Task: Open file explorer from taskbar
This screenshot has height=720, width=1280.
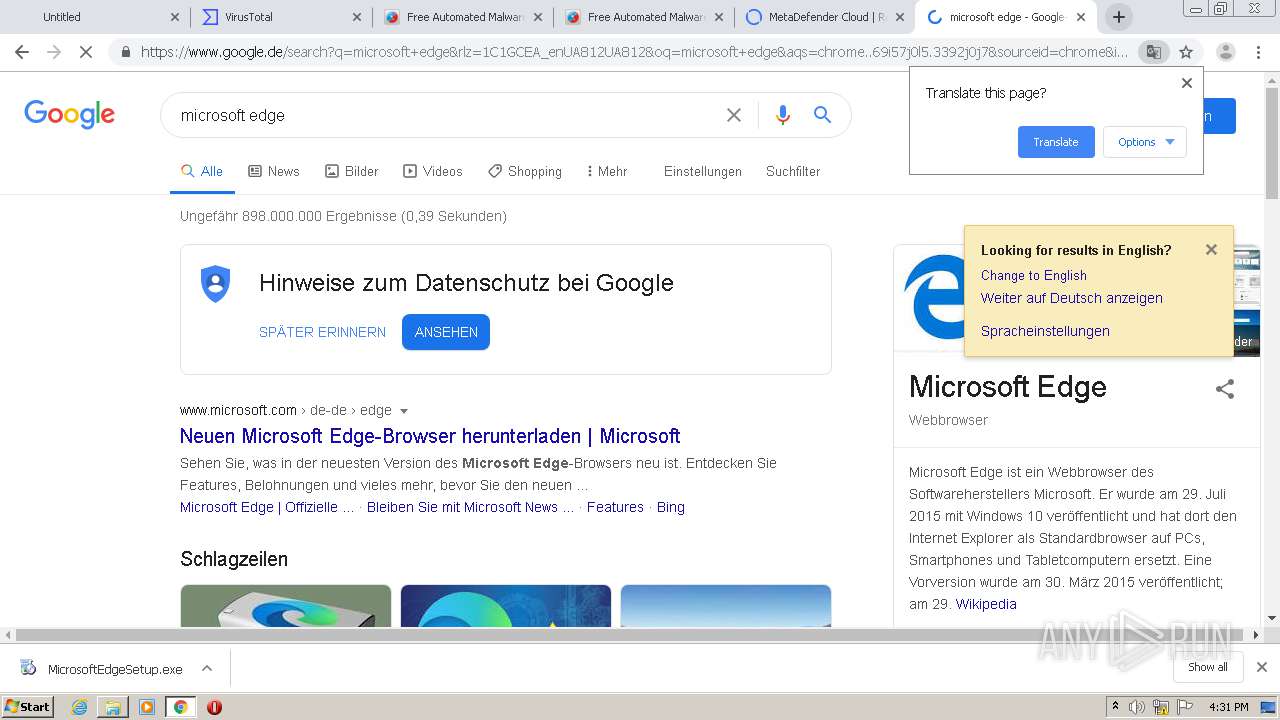Action: coord(113,707)
